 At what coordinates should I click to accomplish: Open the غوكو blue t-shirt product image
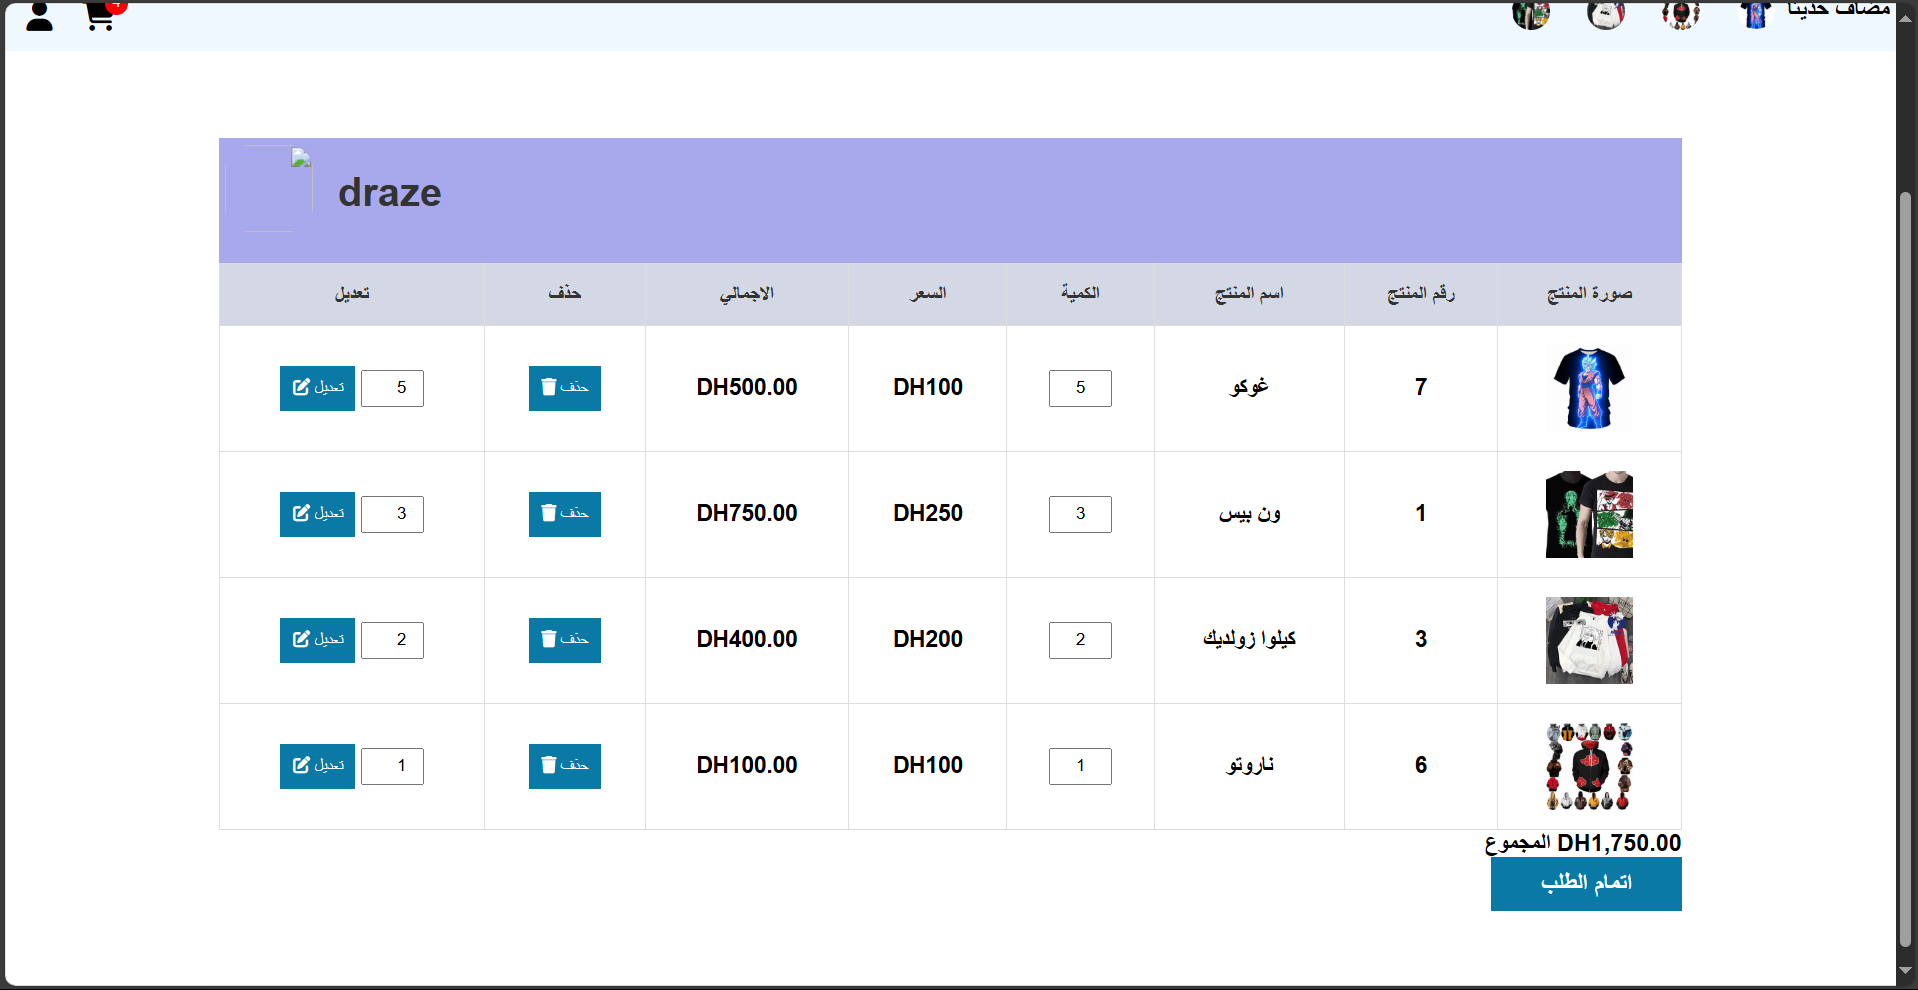point(1589,388)
